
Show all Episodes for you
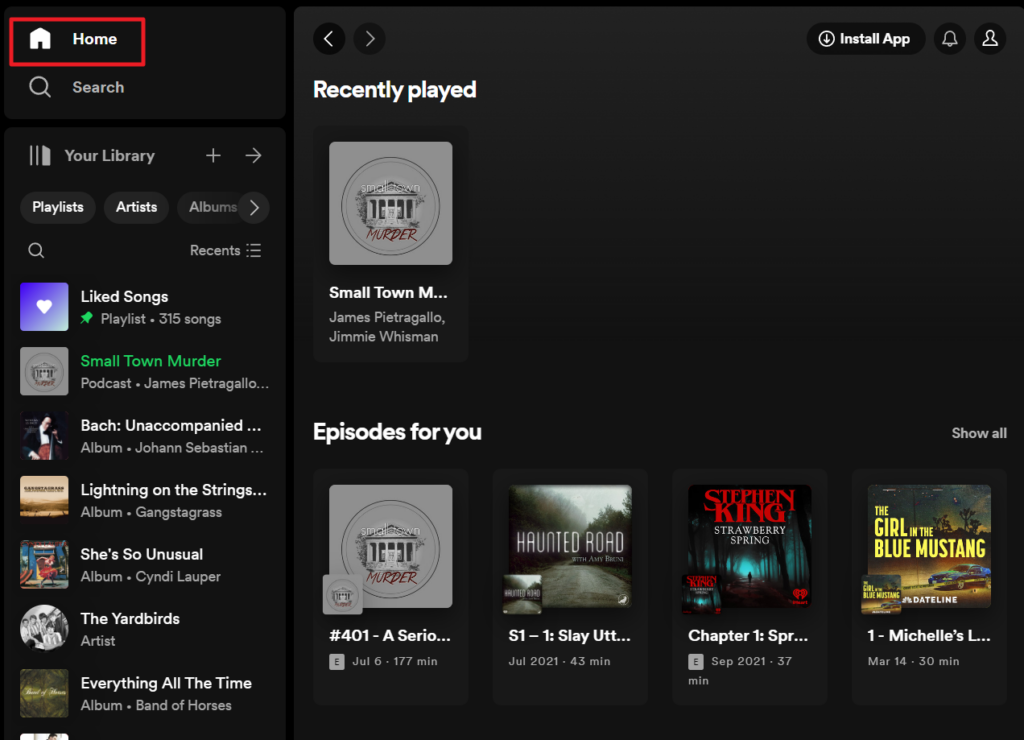978,432
